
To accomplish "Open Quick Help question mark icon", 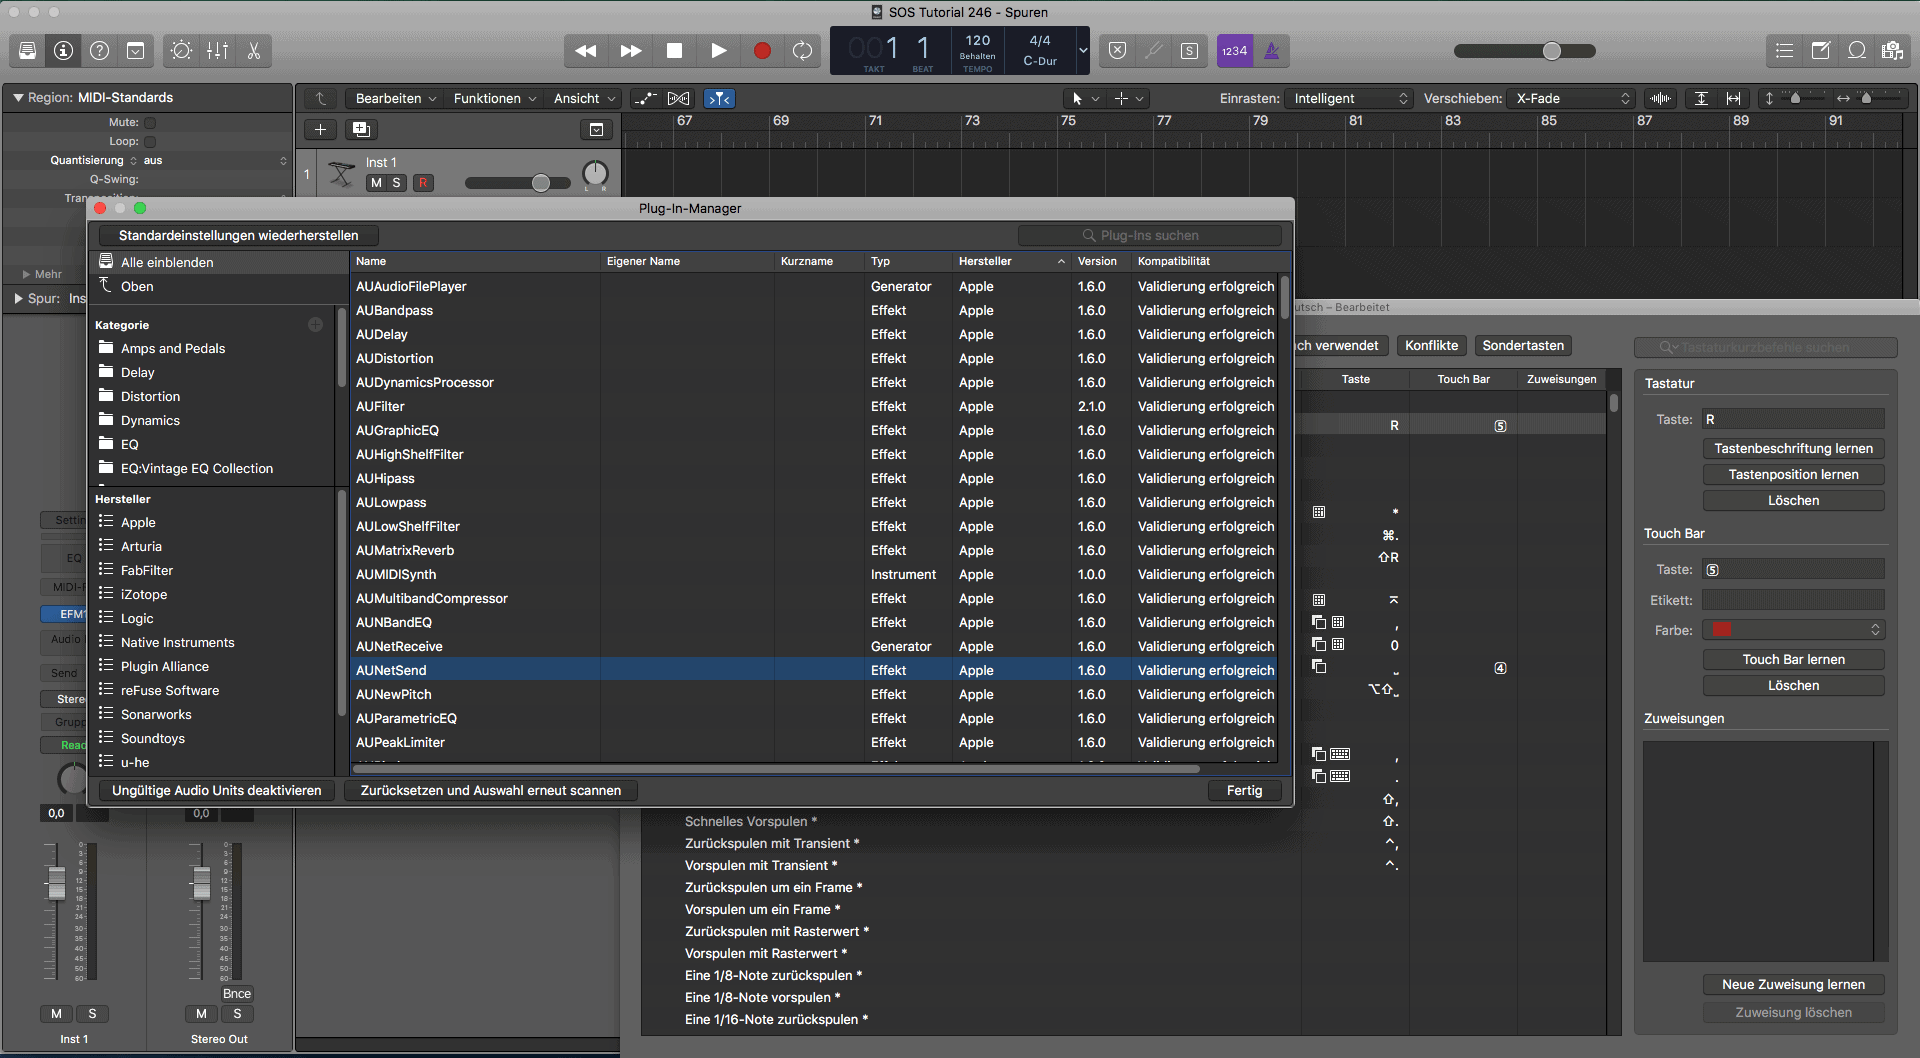I will tap(99, 51).
